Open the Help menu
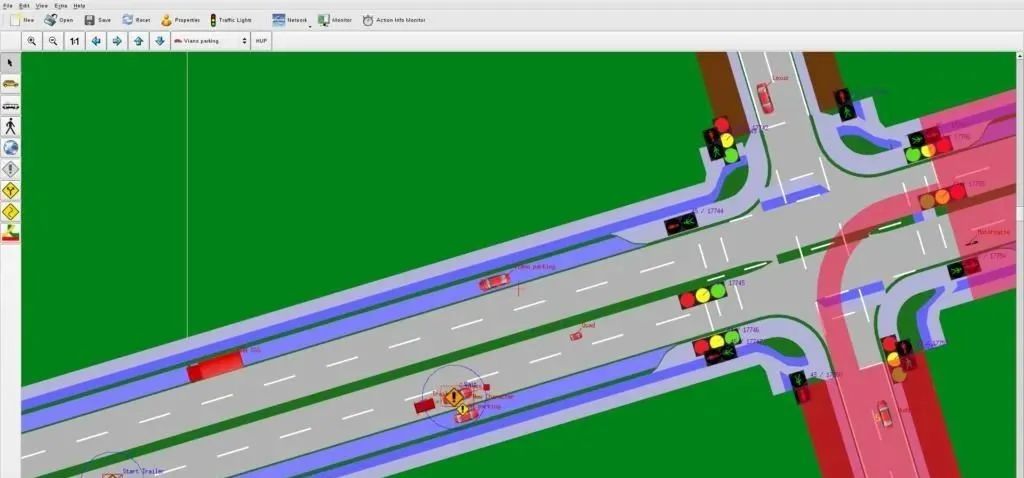The height and width of the screenshot is (478, 1024). (79, 5)
